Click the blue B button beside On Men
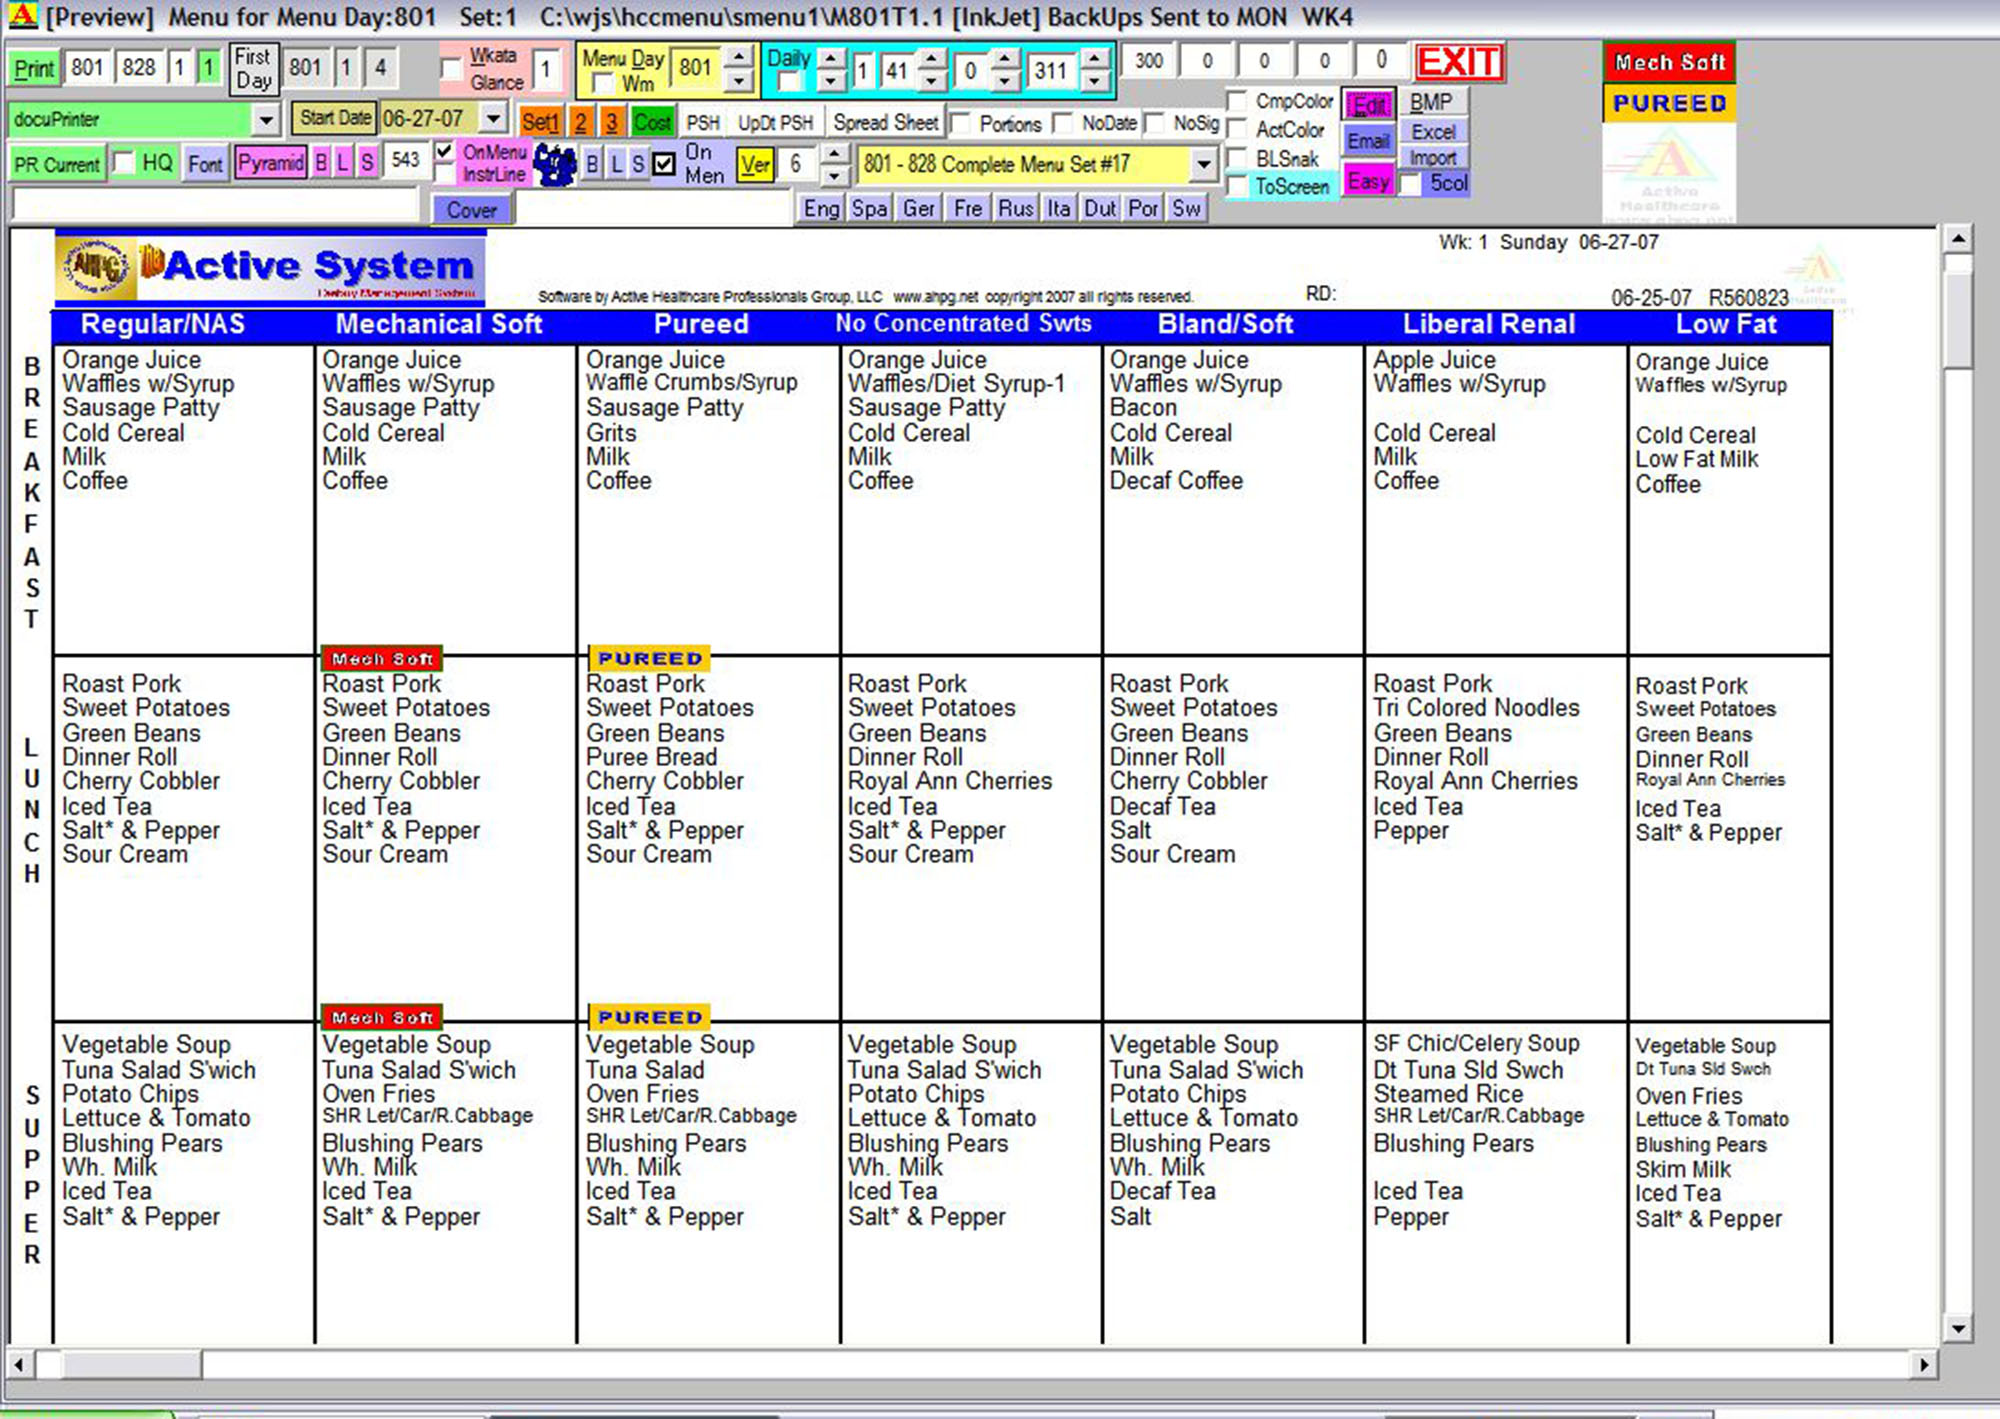The width and height of the screenshot is (2000, 1419). tap(592, 165)
